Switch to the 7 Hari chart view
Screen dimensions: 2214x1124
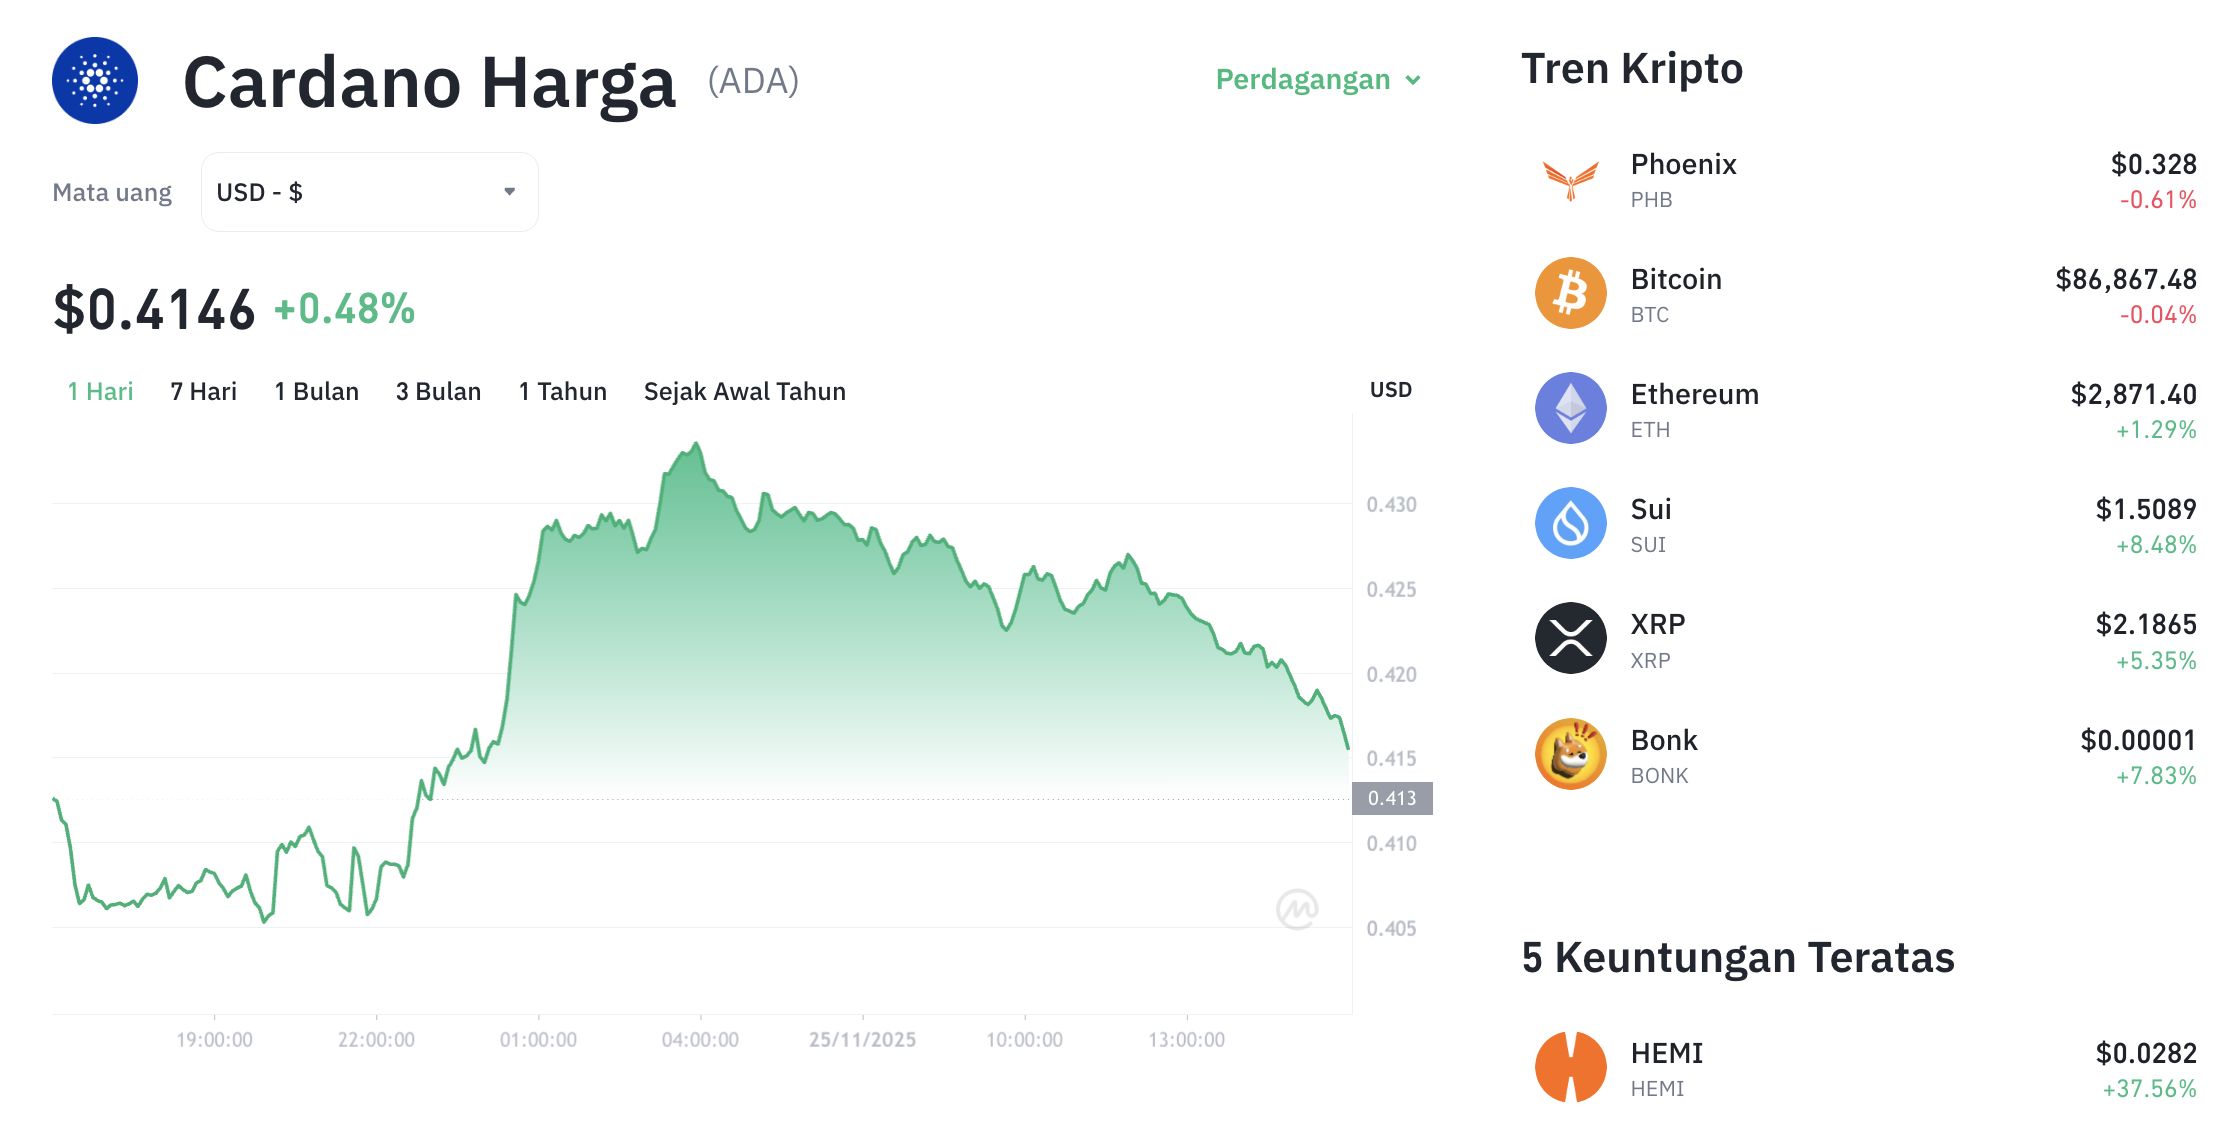click(x=203, y=391)
